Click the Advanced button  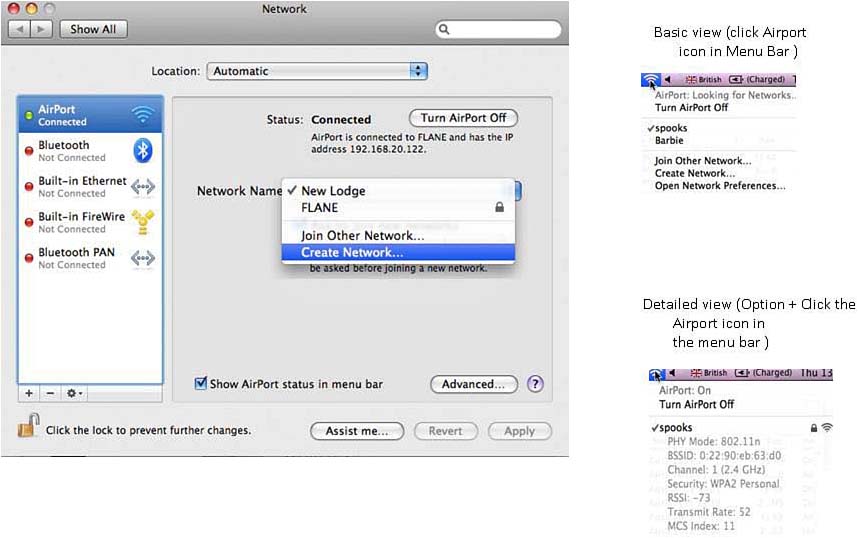coord(474,384)
